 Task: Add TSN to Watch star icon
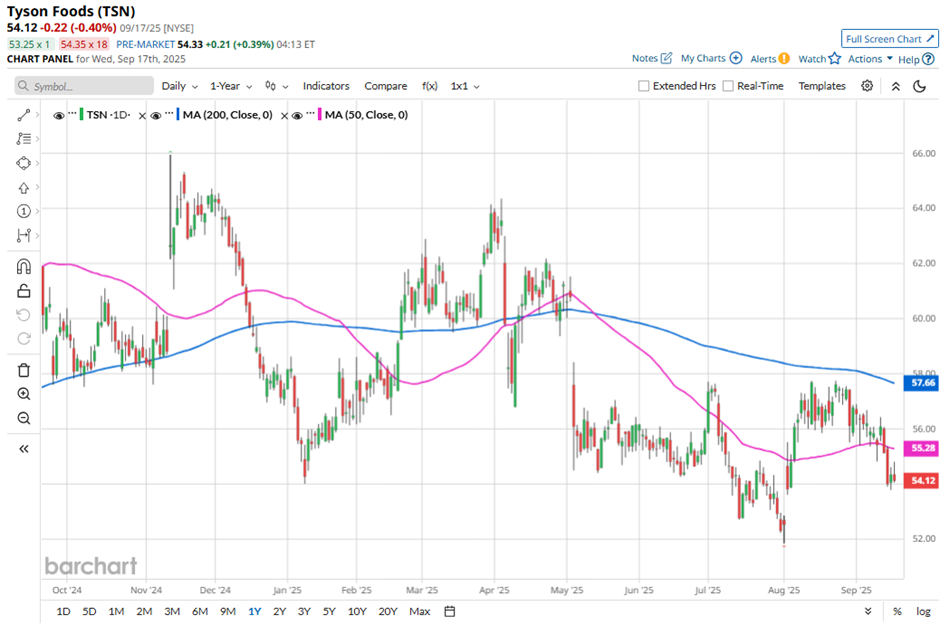pyautogui.click(x=834, y=58)
